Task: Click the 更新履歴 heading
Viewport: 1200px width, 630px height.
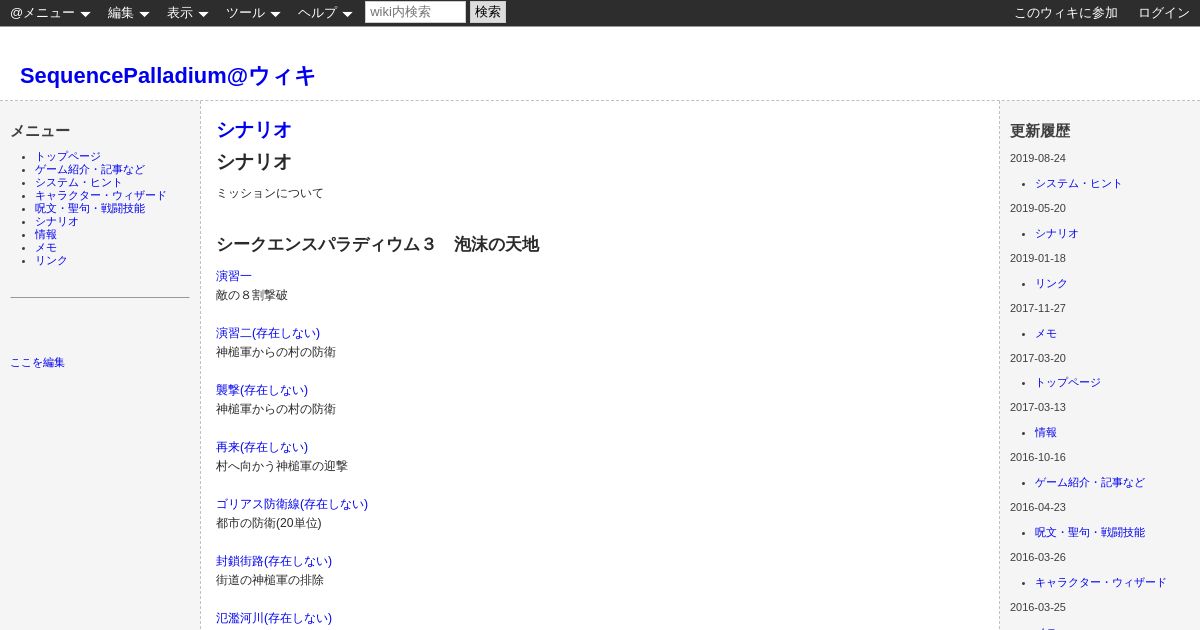Action: [x=1040, y=131]
